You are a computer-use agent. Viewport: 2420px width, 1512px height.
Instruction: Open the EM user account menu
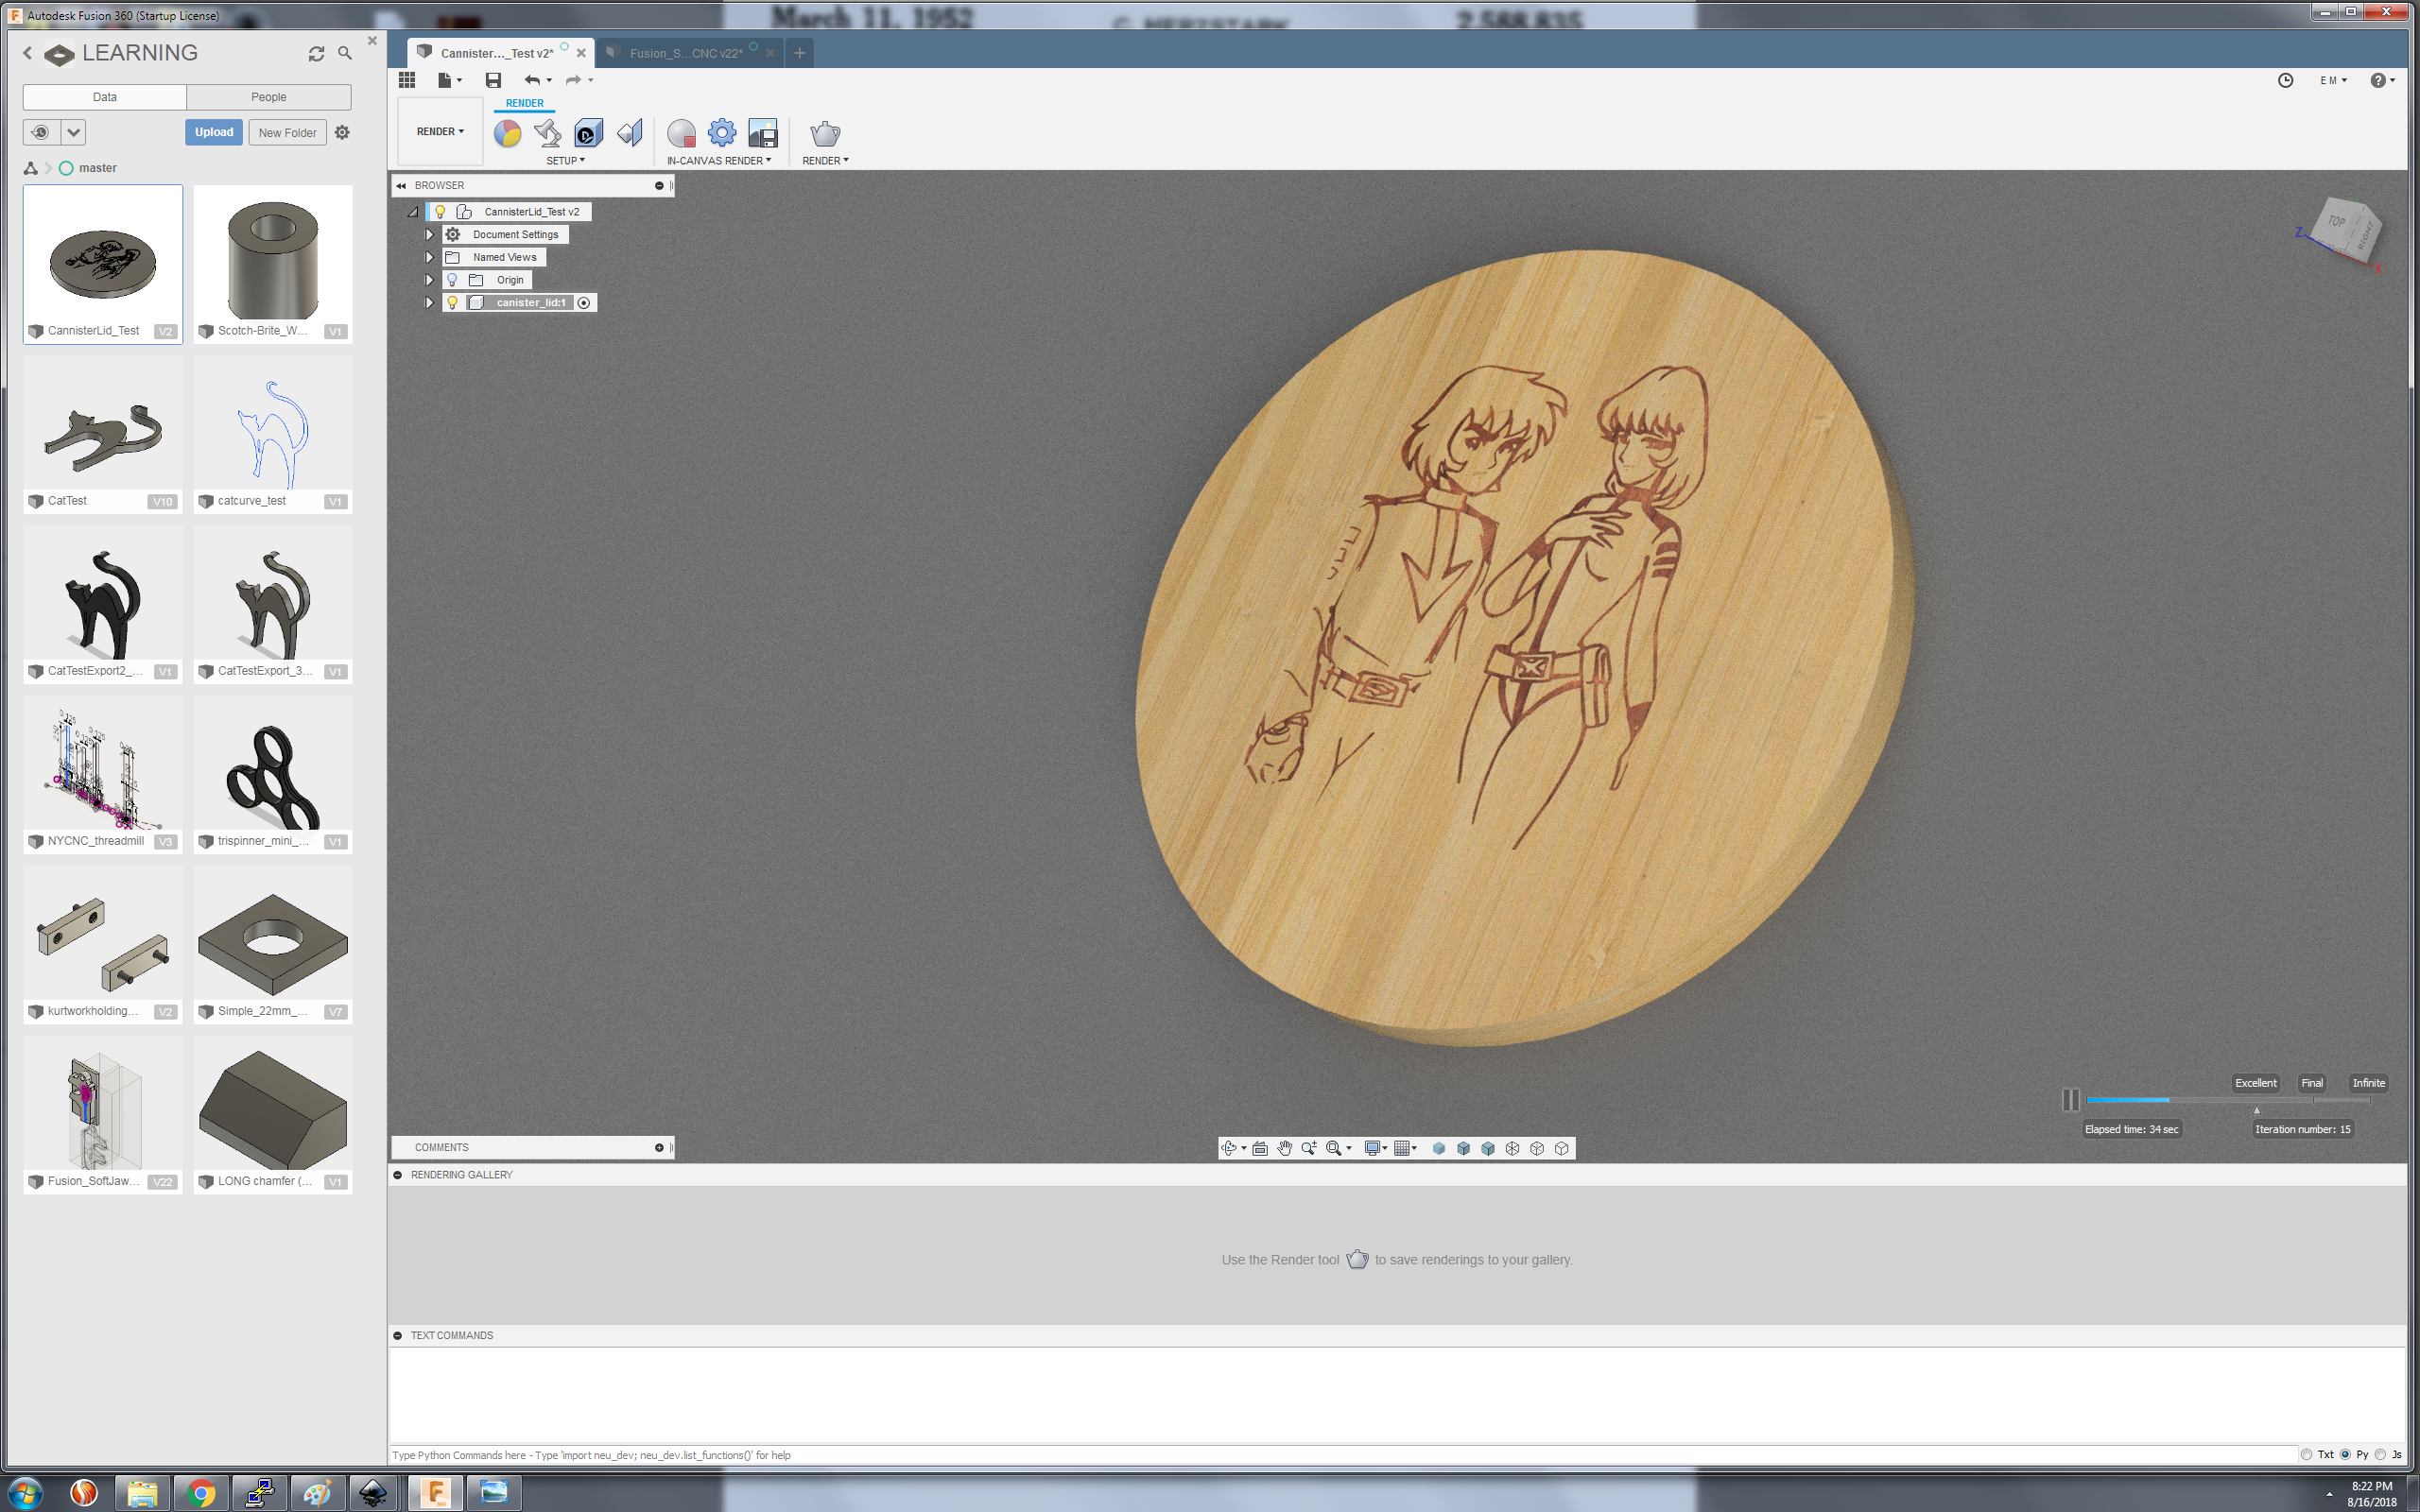pyautogui.click(x=2333, y=80)
